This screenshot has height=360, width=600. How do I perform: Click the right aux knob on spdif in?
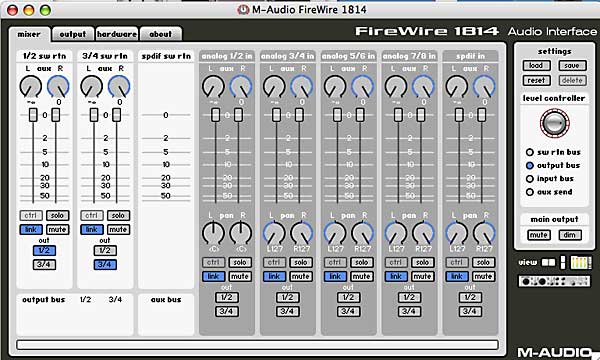(x=484, y=86)
